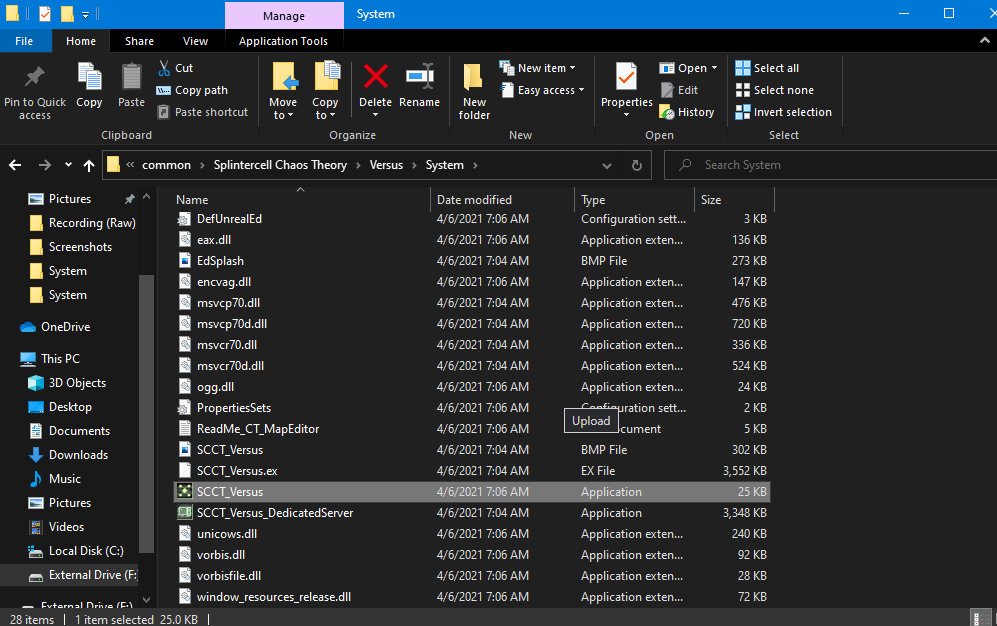Click the History icon
This screenshot has height=626, width=997.
(x=666, y=112)
